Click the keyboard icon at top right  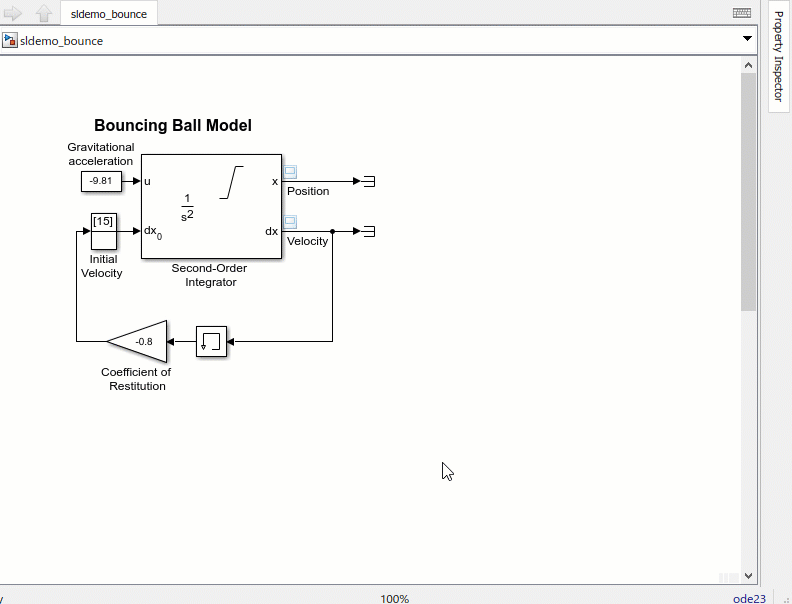742,13
